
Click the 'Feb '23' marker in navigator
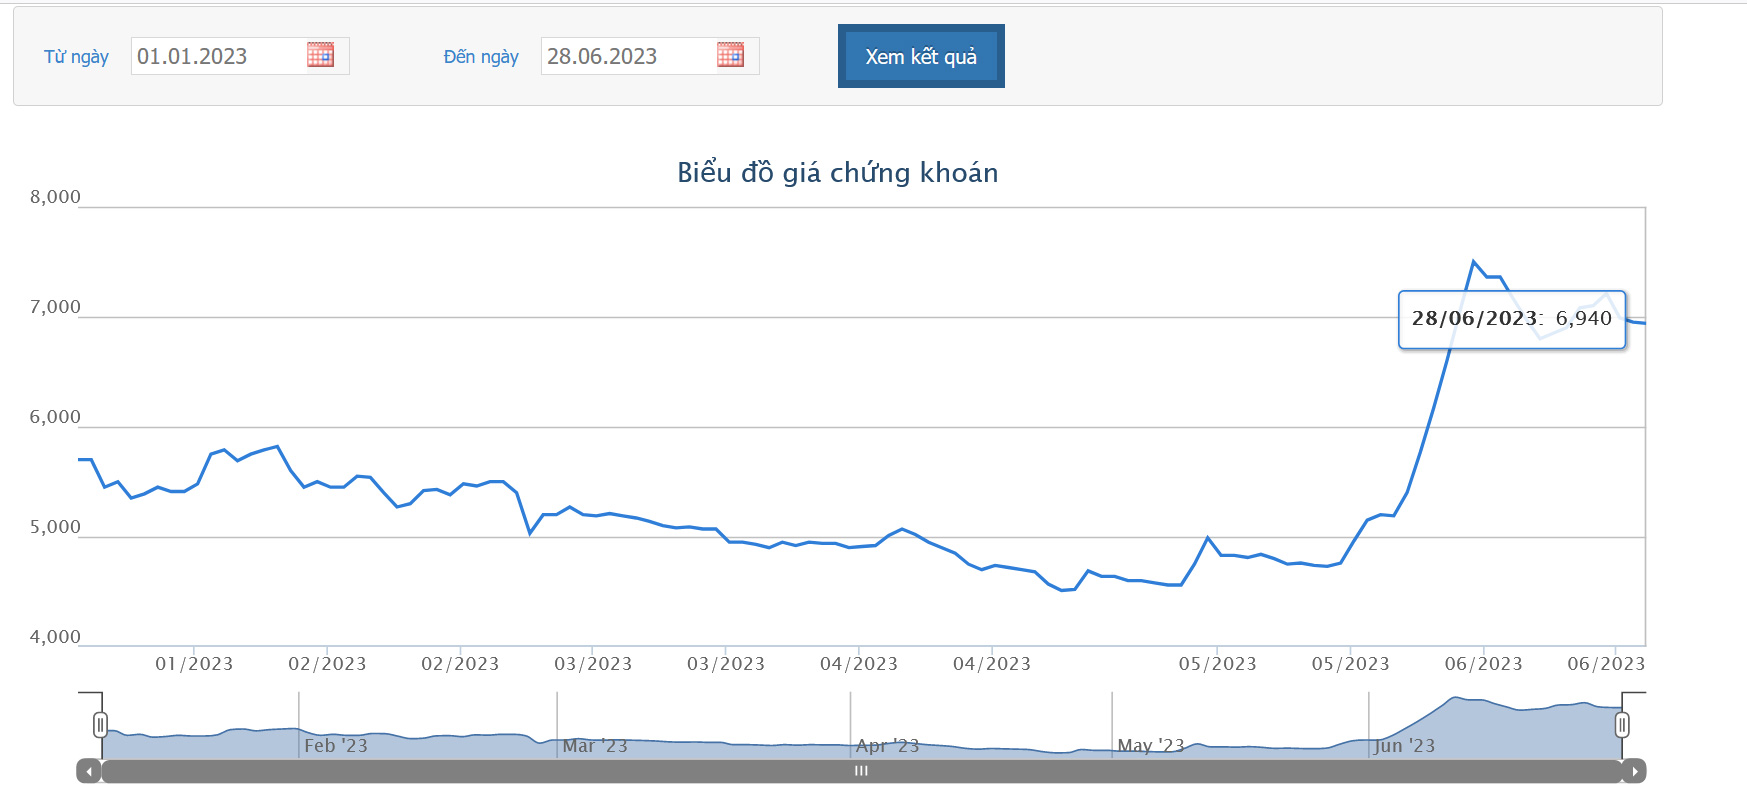(x=335, y=746)
